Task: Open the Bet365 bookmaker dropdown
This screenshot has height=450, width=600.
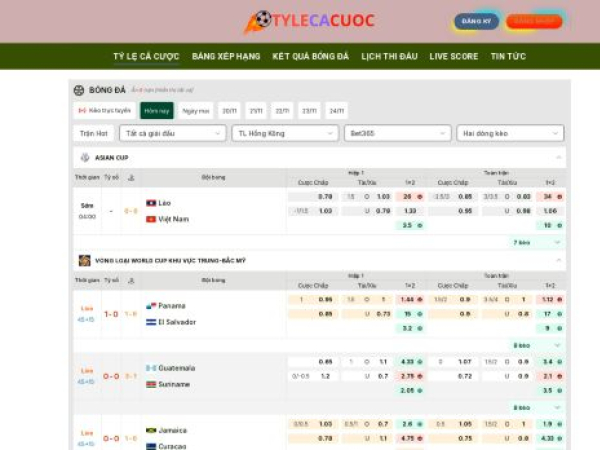Action: (x=396, y=133)
